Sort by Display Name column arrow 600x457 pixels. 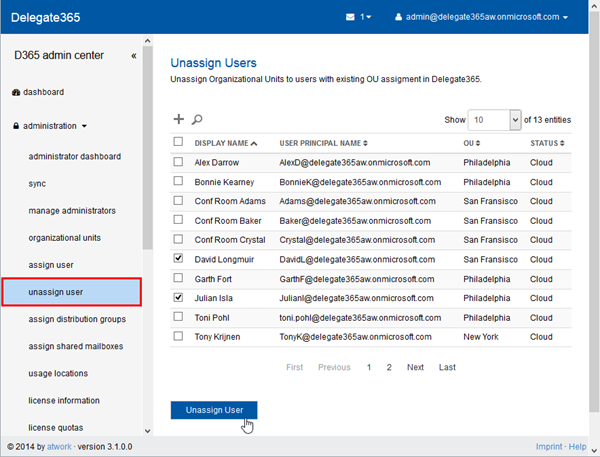254,143
